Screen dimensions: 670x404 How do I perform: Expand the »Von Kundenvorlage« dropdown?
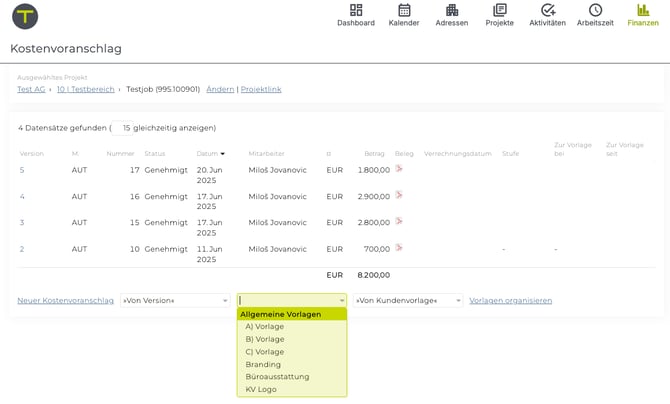[x=408, y=300]
